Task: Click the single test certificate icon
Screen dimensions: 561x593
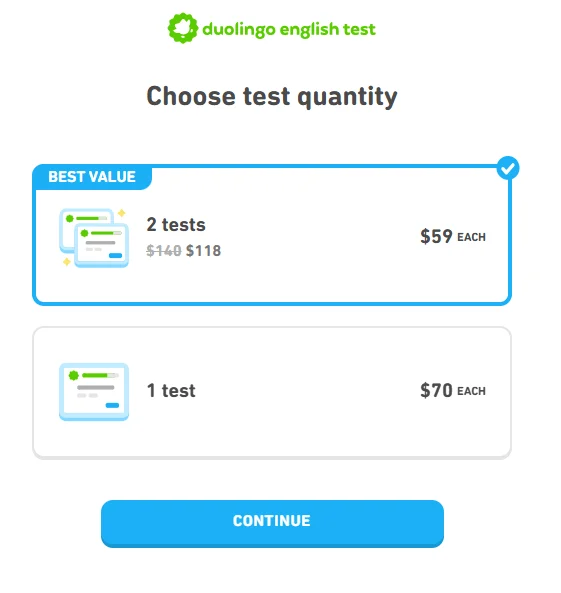Action: pyautogui.click(x=94, y=392)
